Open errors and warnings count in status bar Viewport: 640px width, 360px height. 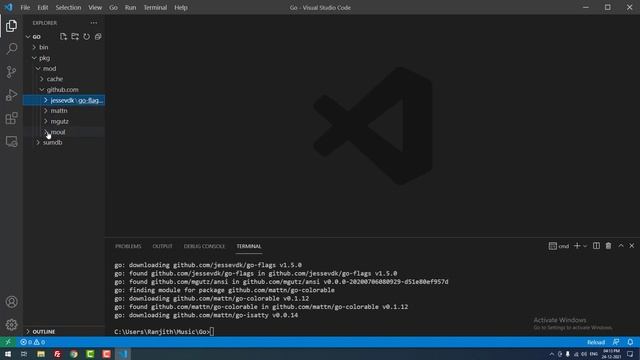(33, 342)
